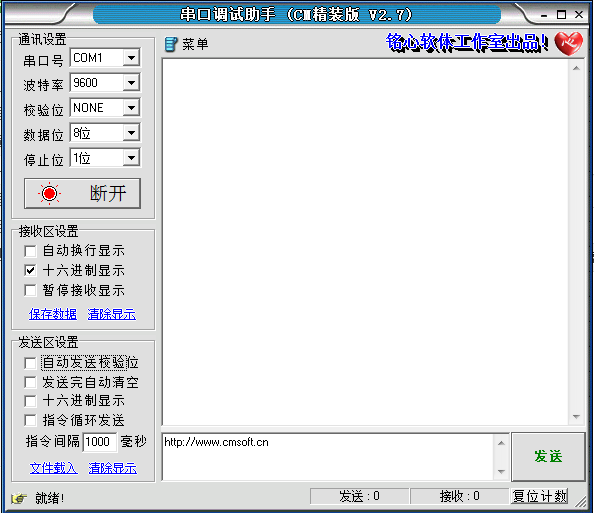The image size is (594, 513).
Task: Click the red heart logo icon
Action: point(568,44)
